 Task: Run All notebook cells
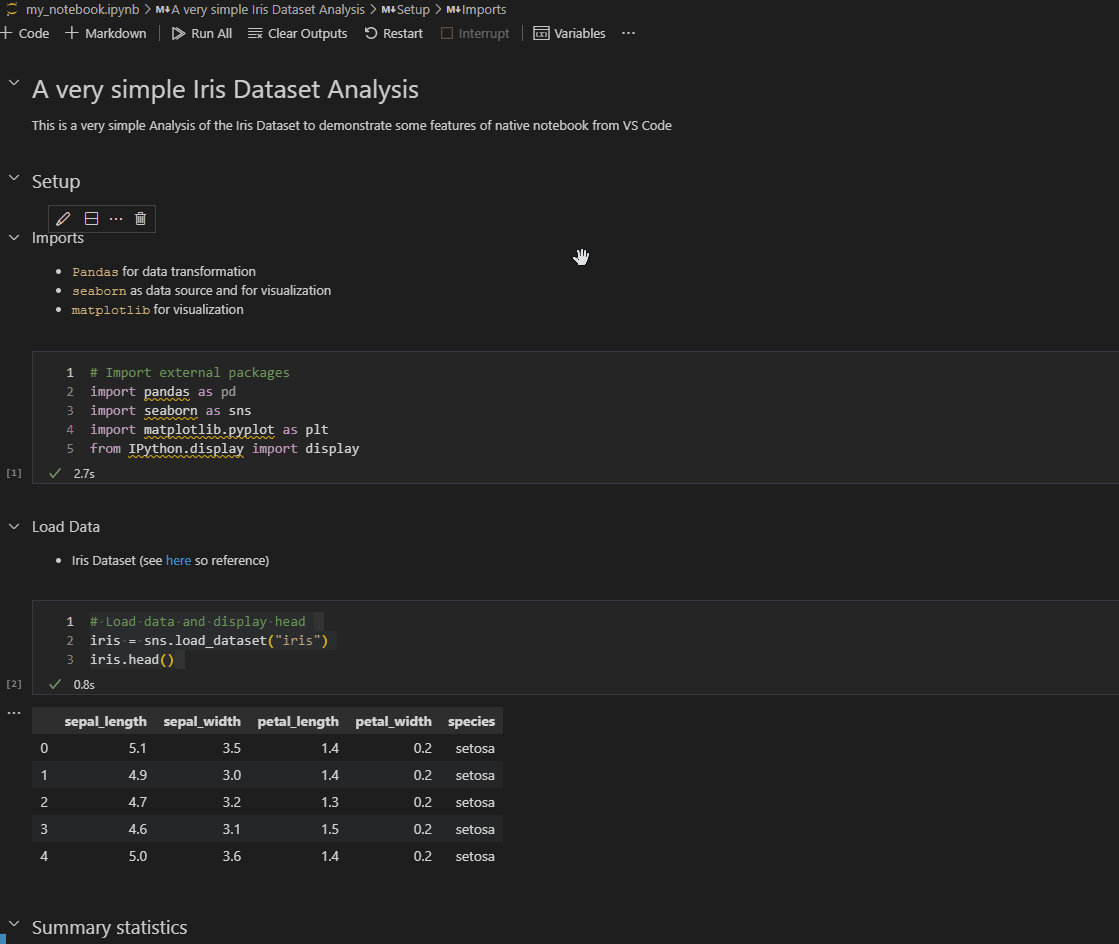[202, 34]
